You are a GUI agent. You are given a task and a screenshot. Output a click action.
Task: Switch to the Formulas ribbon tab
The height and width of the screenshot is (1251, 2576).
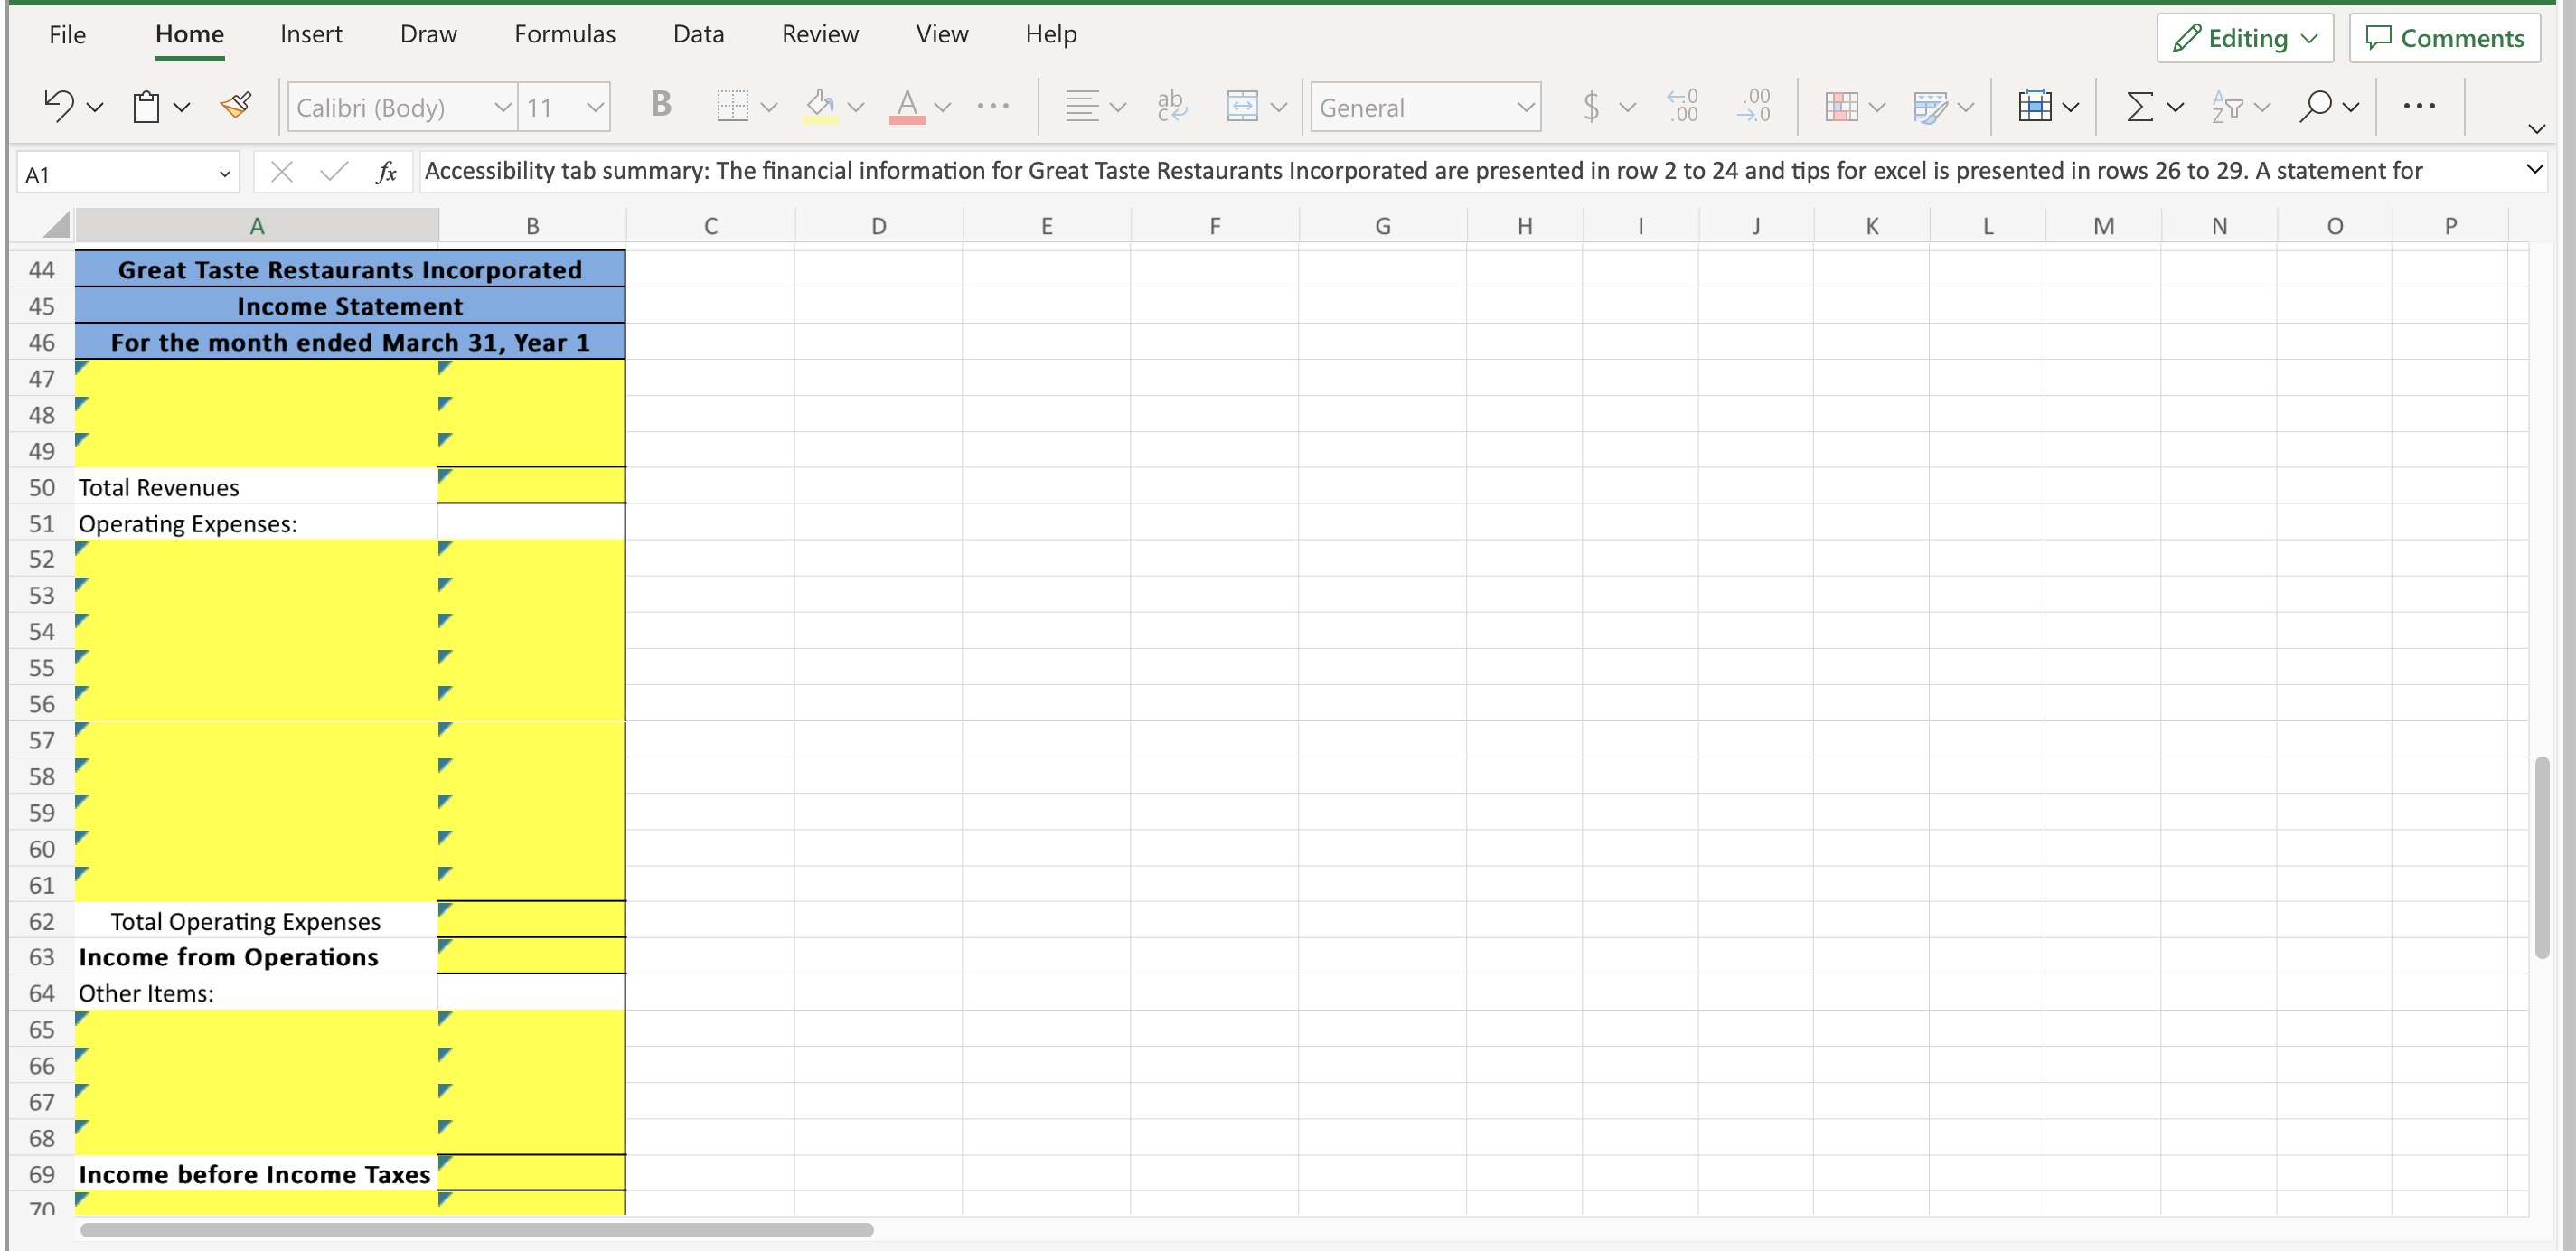(564, 33)
